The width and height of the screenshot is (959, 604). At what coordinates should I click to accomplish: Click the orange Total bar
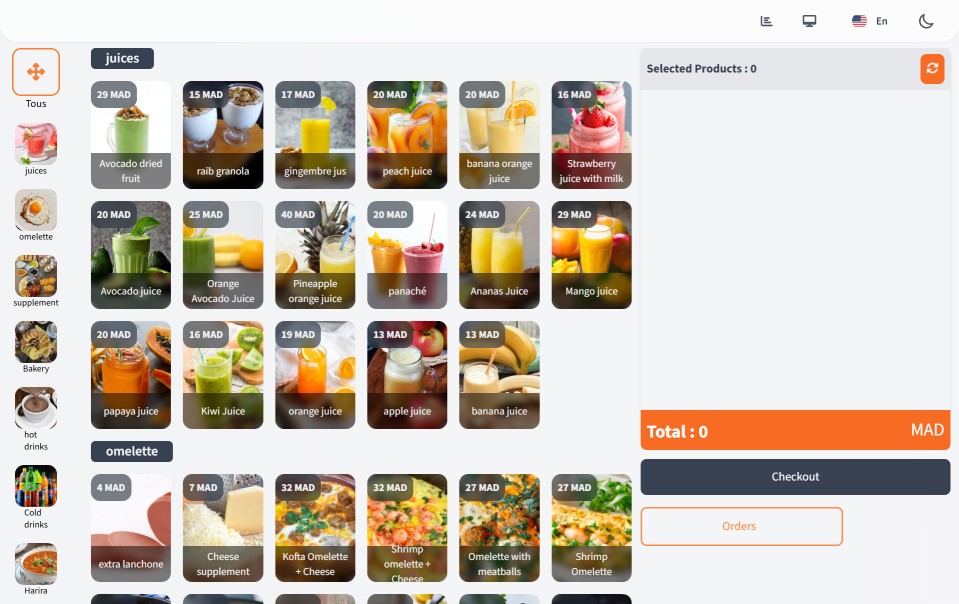[795, 430]
